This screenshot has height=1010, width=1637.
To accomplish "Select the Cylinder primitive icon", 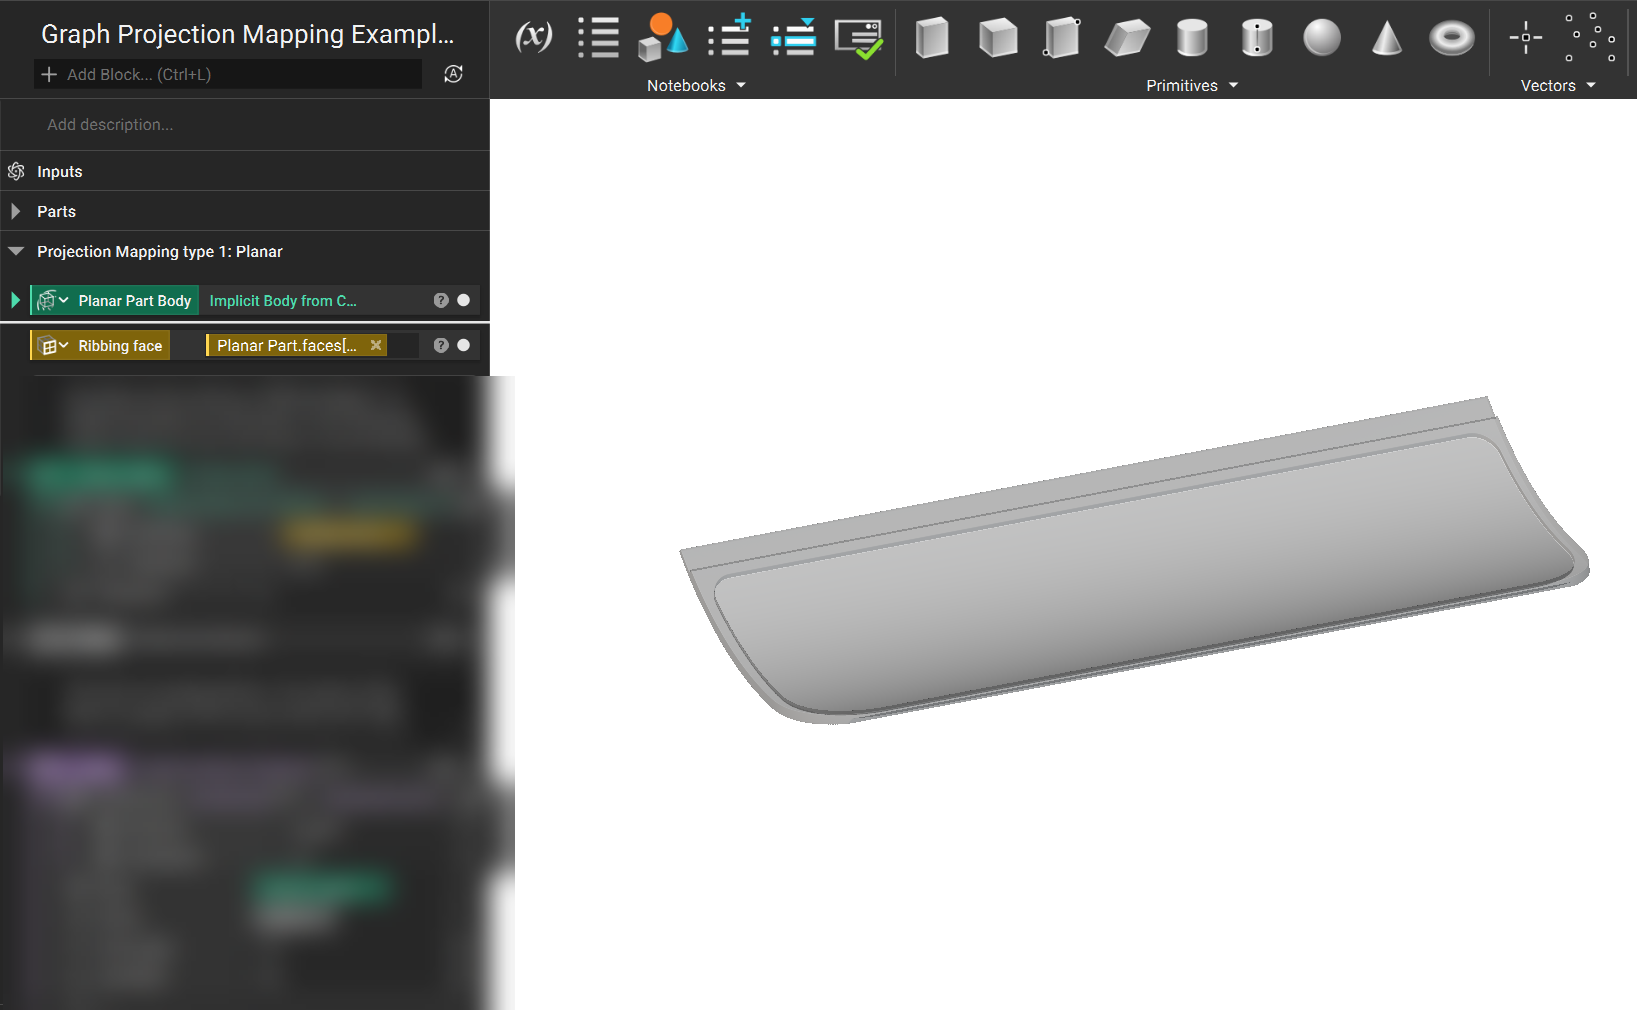I will (1191, 38).
